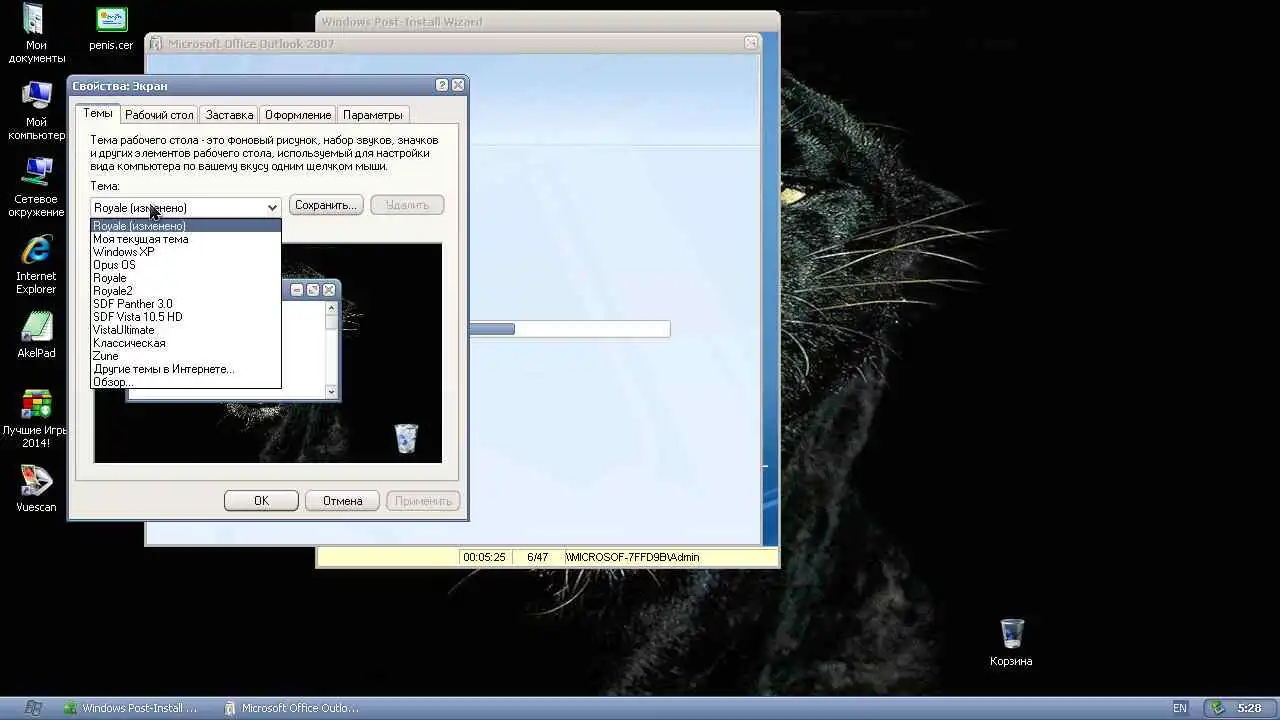
Task: Click the EN language indicator
Action: pos(1180,708)
